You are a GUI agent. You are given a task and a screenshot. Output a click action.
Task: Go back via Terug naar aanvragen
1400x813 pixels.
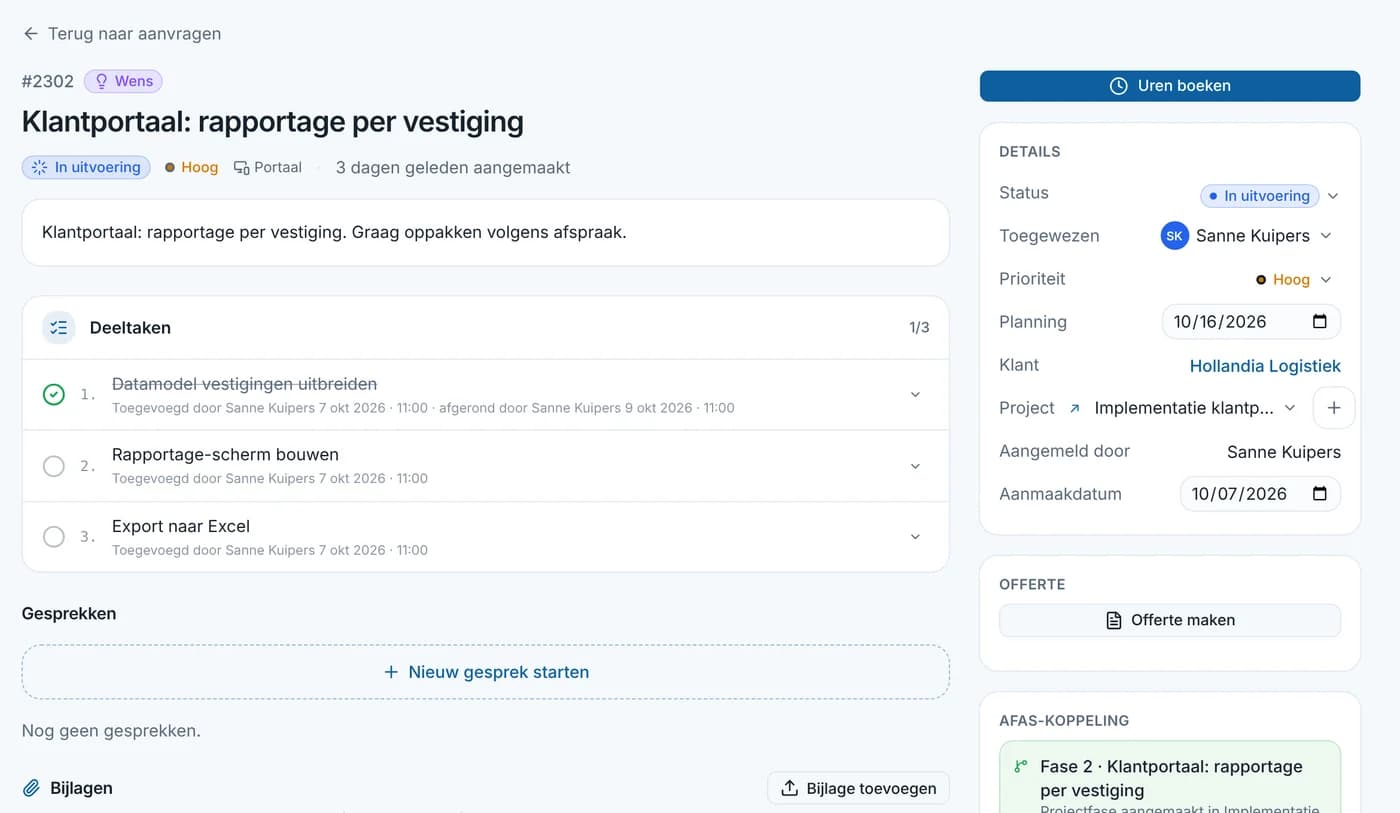click(122, 34)
